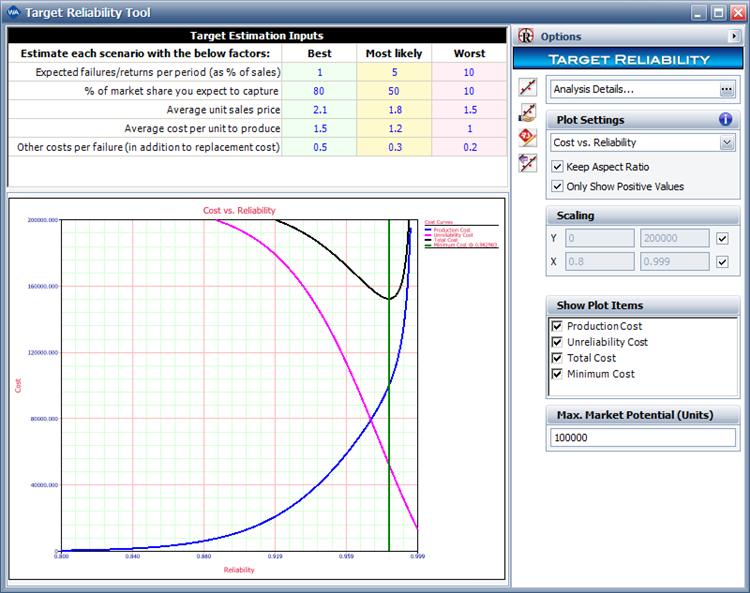The image size is (750, 593).
Task: Click app icon in window title bar
Action: 12,12
